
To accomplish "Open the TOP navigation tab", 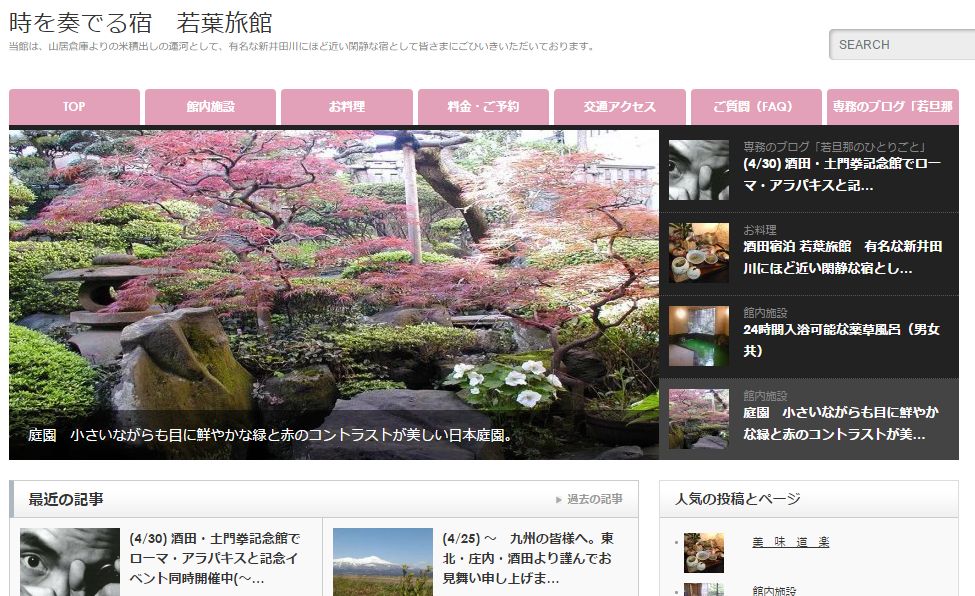I will pyautogui.click(x=74, y=107).
